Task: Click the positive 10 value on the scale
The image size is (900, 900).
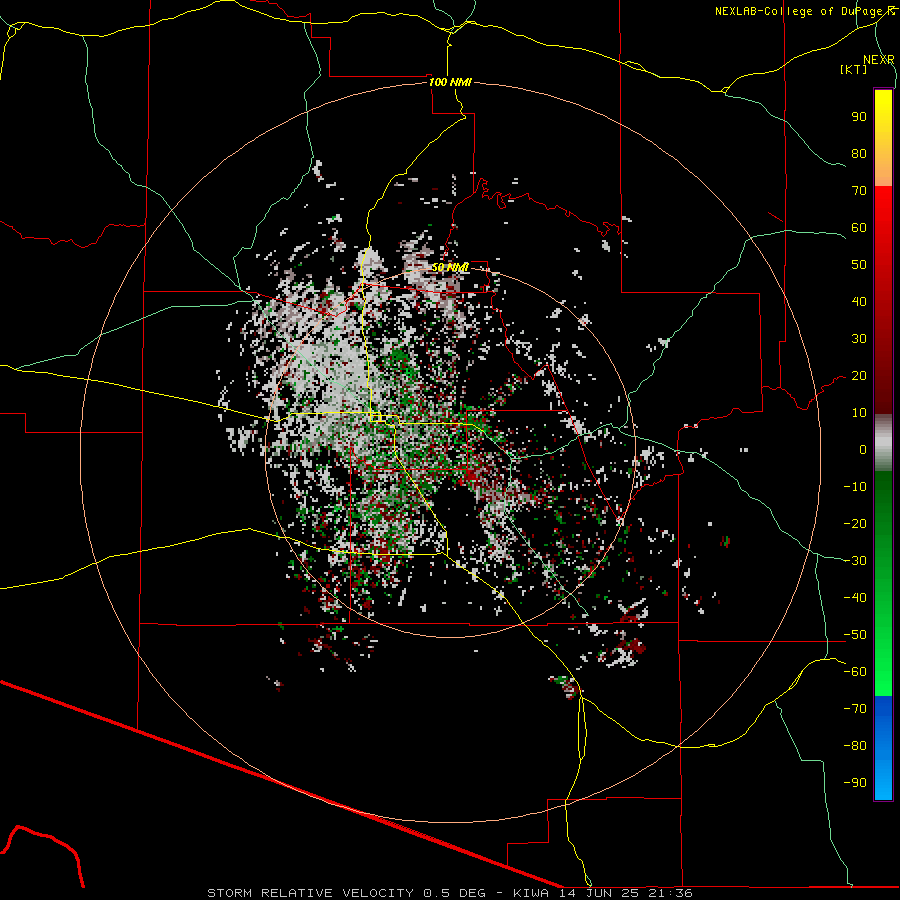Action: tap(859, 413)
